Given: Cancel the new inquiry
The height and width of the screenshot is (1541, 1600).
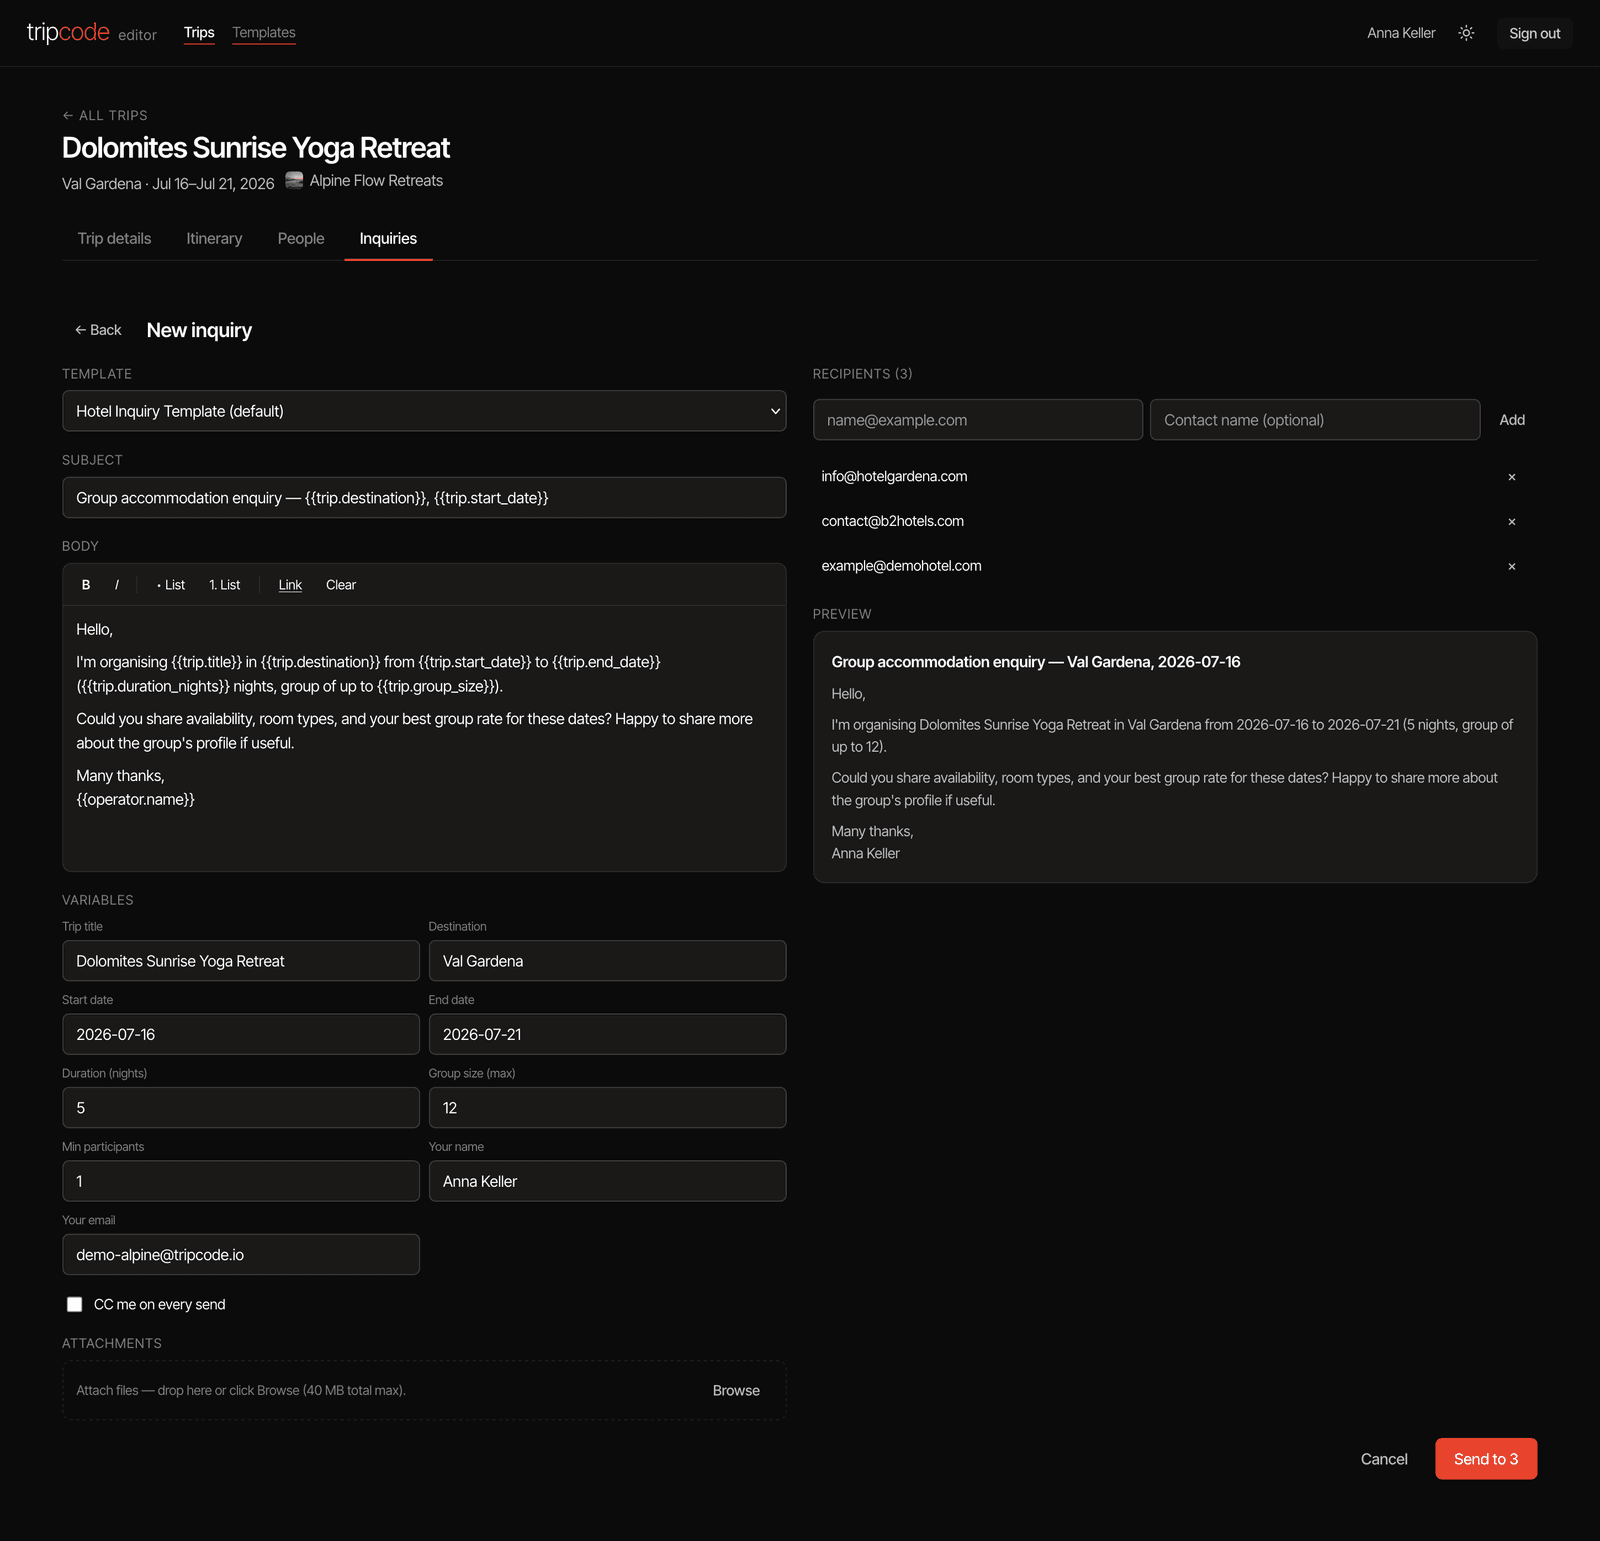Looking at the screenshot, I should pos(1384,1459).
